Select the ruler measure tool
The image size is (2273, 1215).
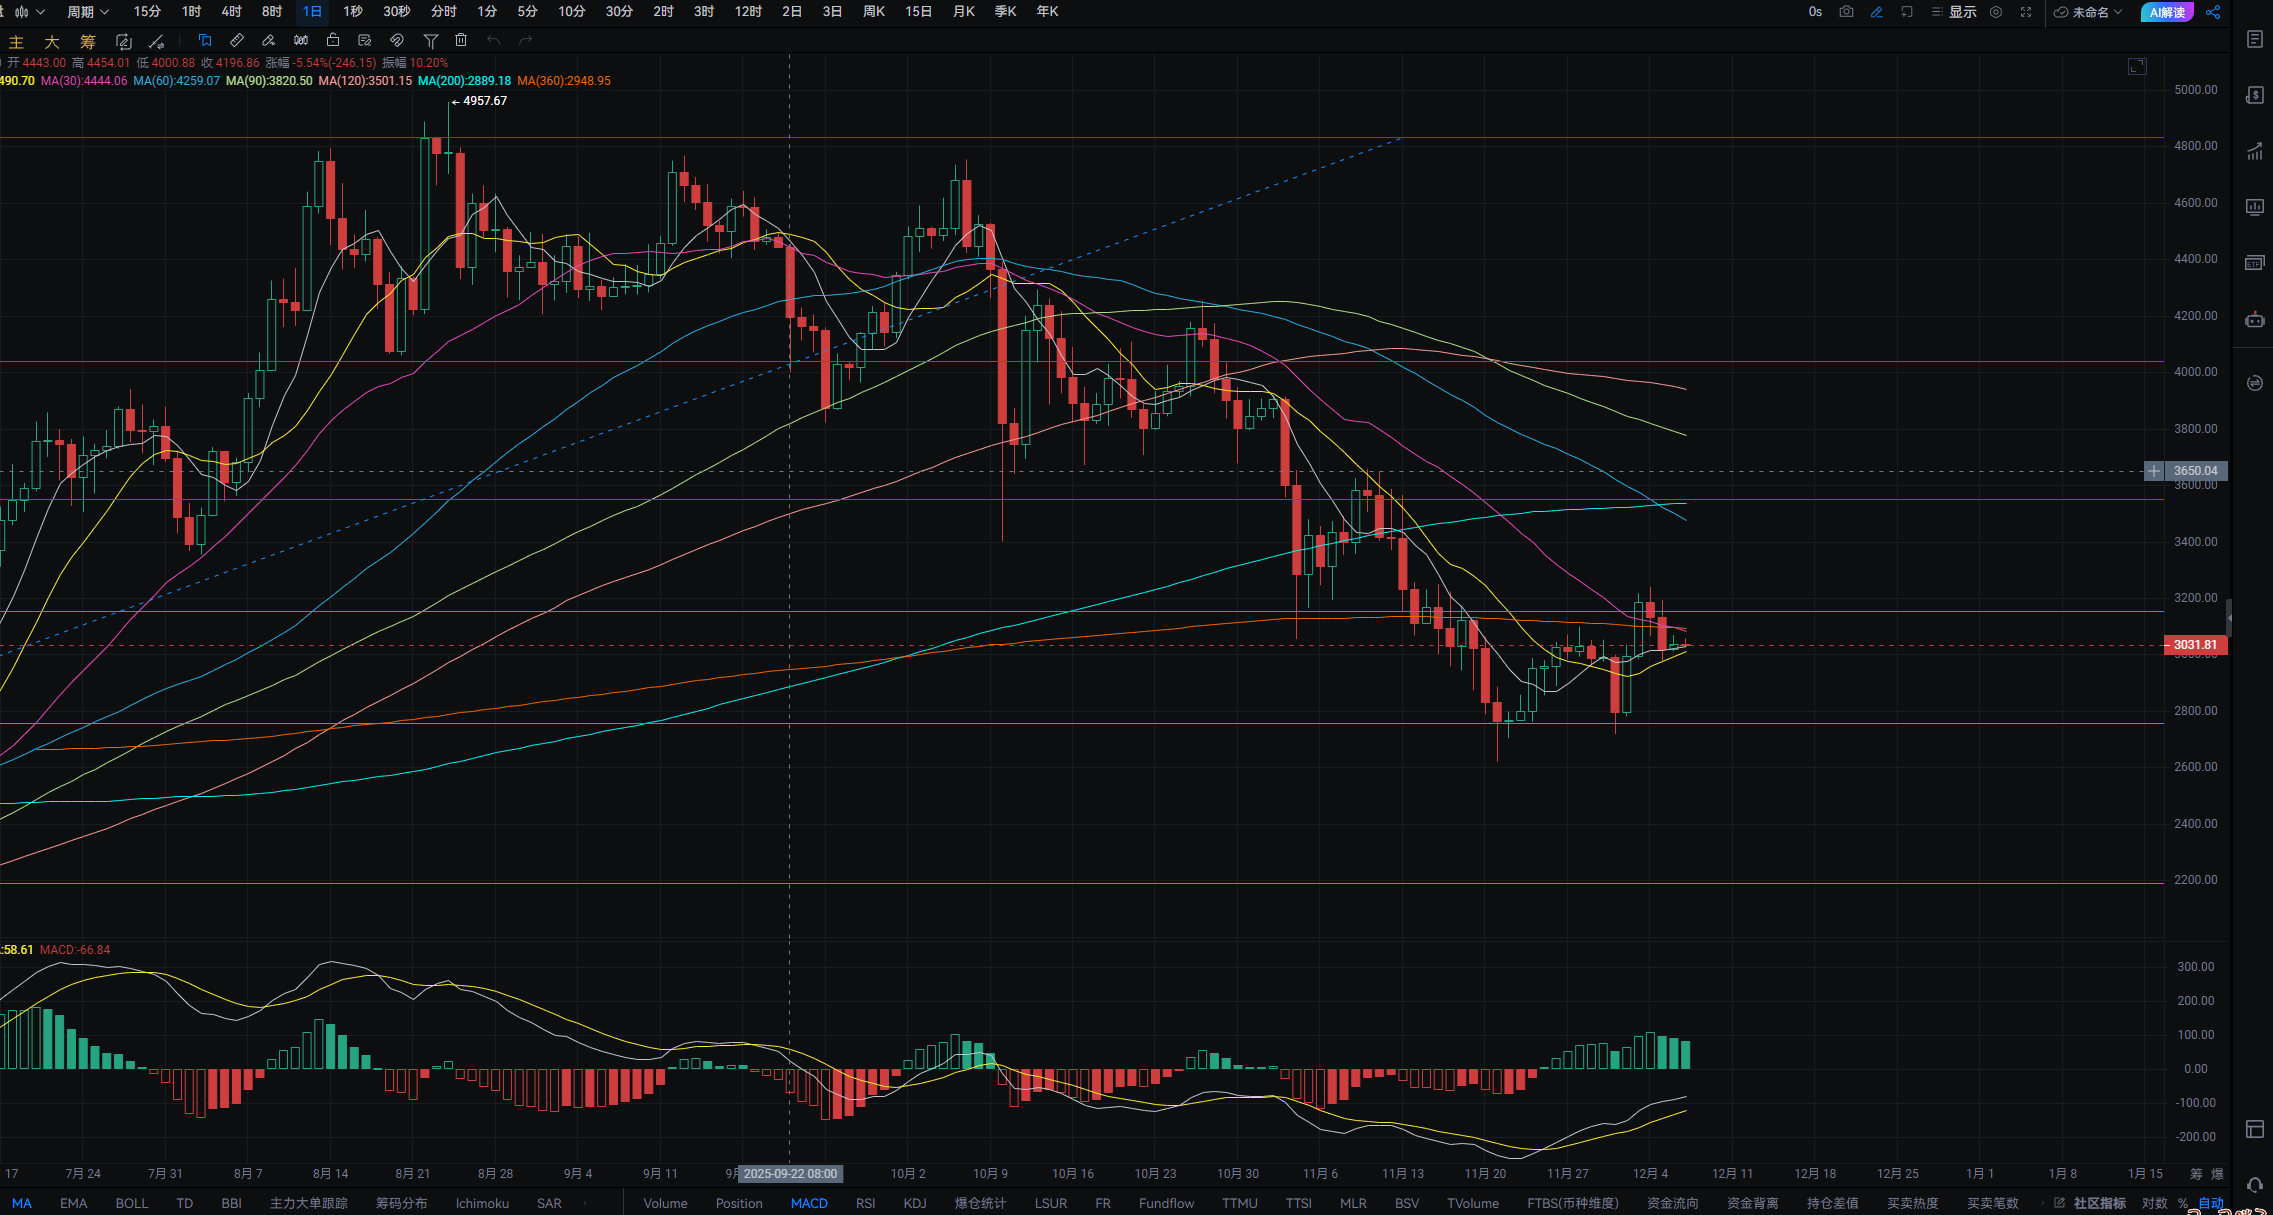[x=237, y=40]
